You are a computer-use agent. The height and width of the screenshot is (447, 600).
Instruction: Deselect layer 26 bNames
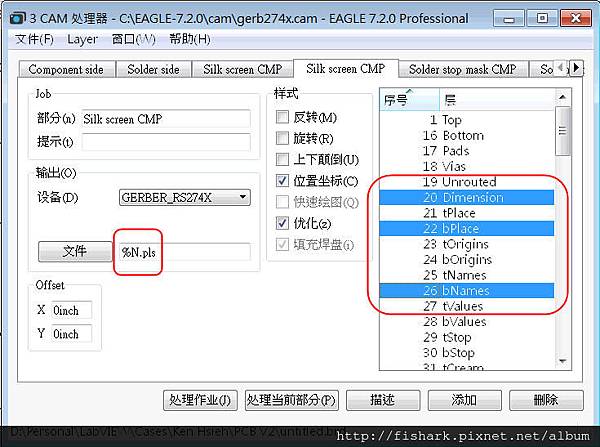(x=467, y=290)
